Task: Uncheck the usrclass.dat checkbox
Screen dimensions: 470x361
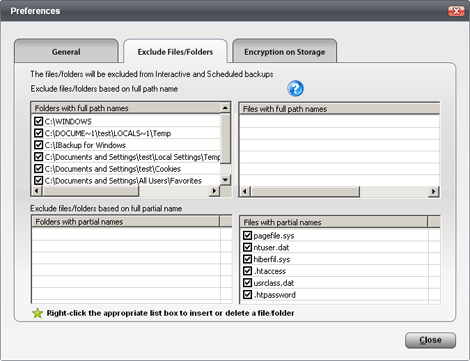Action: (x=247, y=283)
